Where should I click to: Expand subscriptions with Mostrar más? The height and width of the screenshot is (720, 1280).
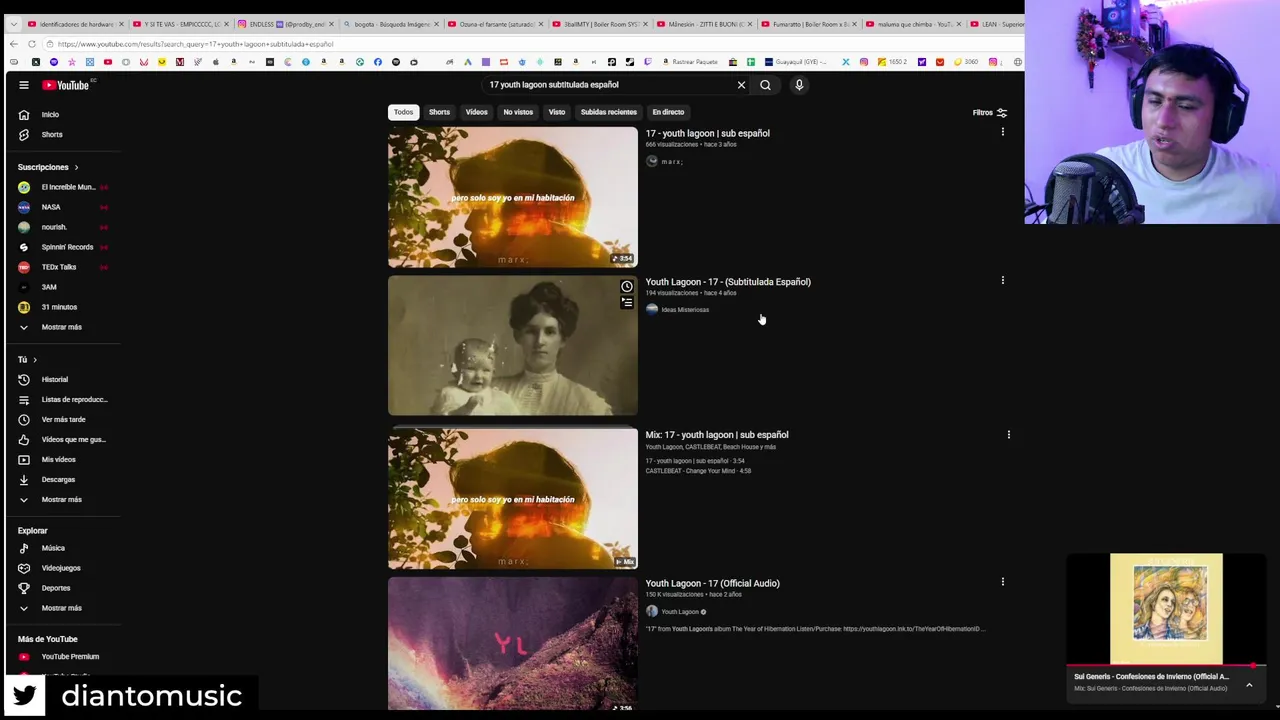point(60,327)
